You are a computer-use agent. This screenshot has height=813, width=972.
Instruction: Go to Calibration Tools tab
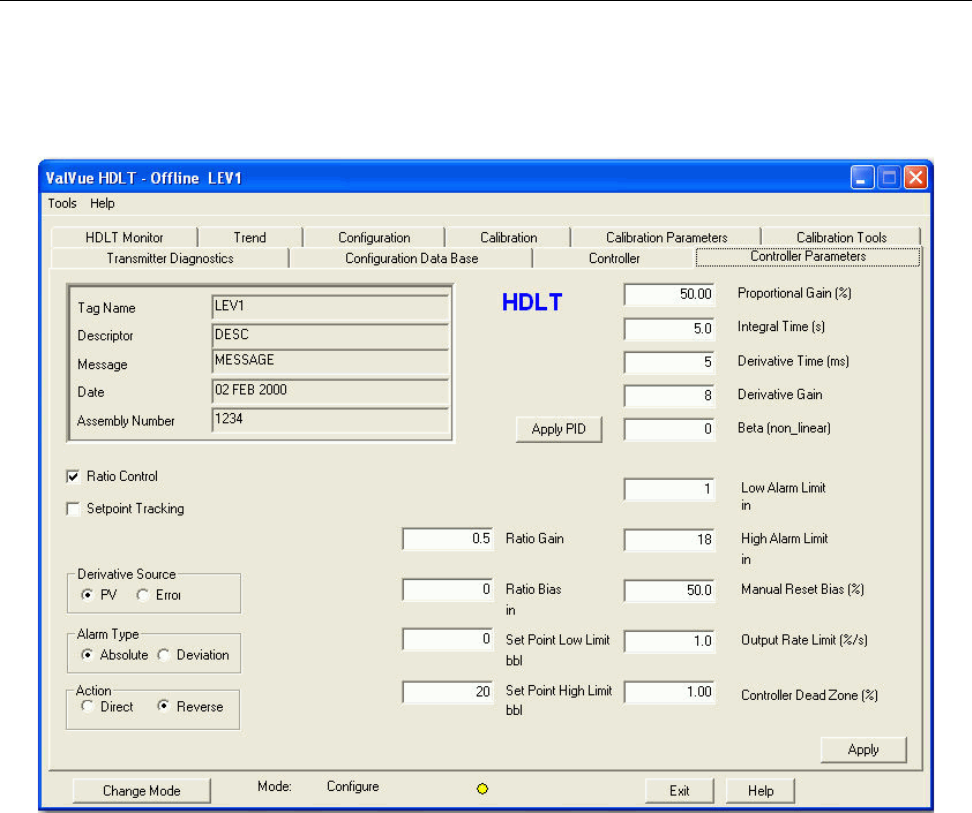click(x=841, y=237)
